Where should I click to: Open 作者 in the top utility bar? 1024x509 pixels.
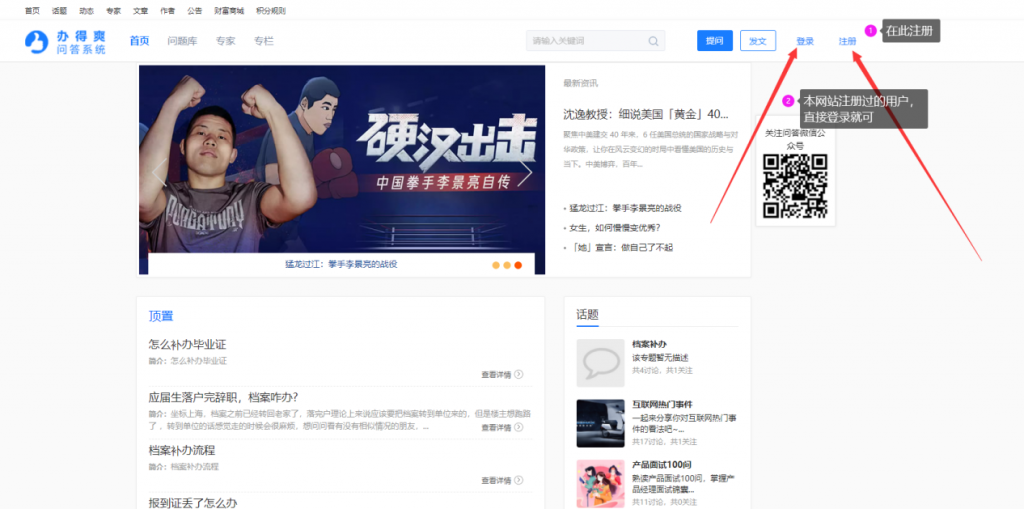coord(167,11)
